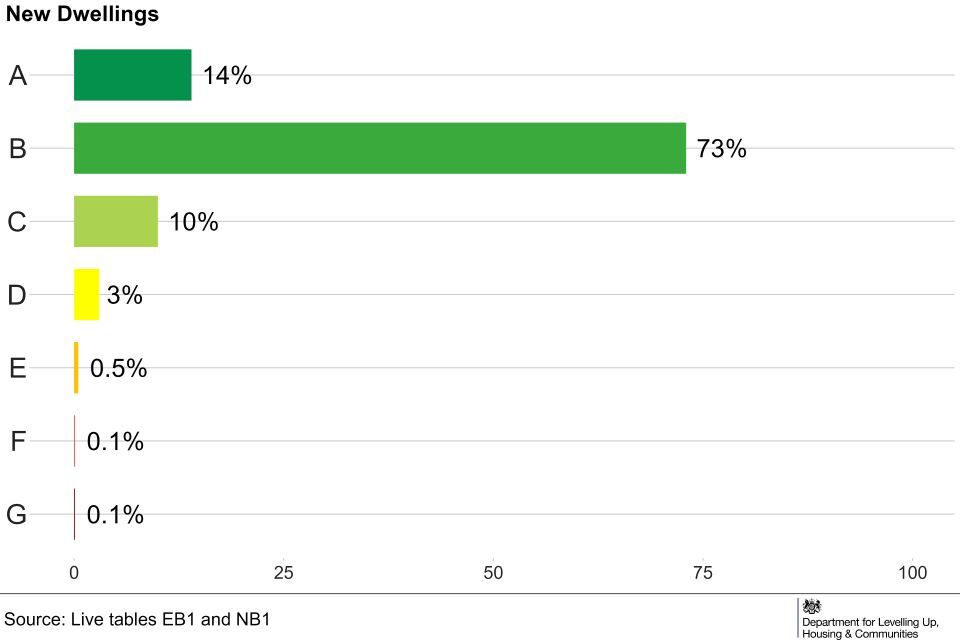Select the 73% value label
The height and width of the screenshot is (640, 960).
tap(721, 149)
